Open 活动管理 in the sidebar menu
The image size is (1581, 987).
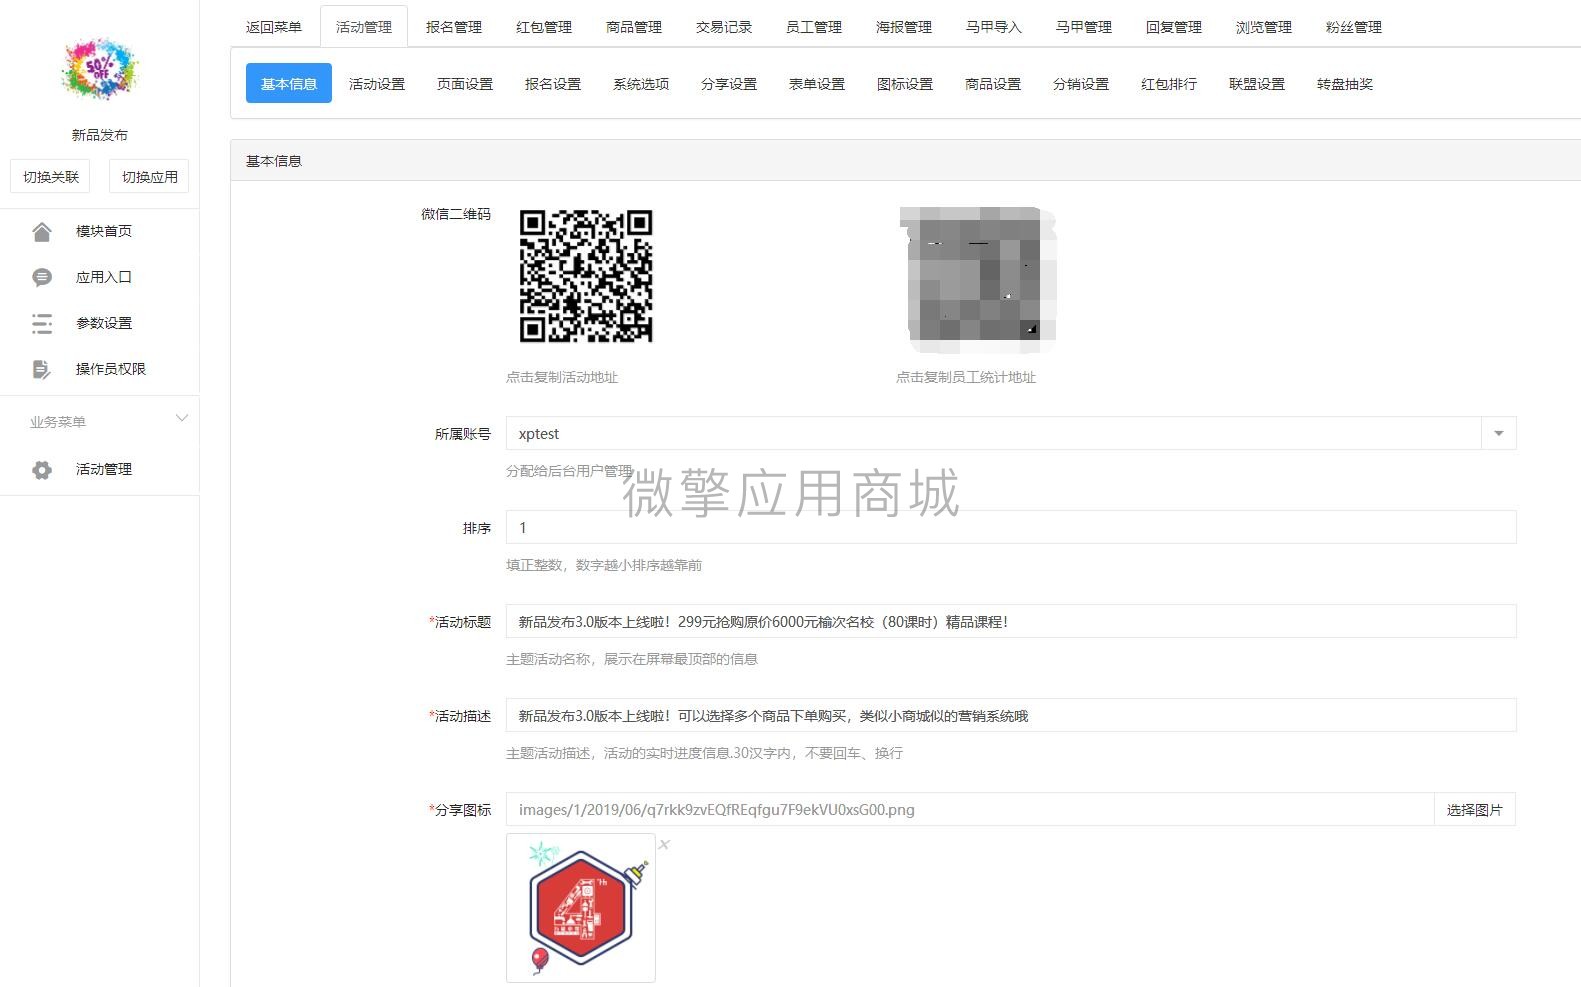tap(104, 469)
